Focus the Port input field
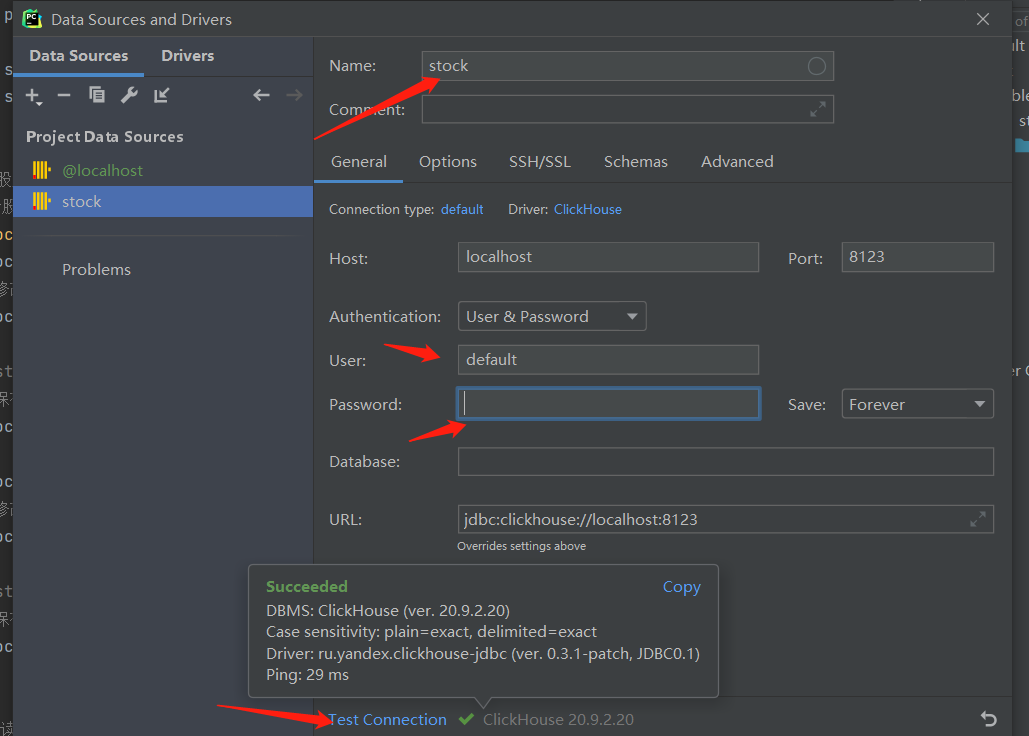 coord(917,257)
